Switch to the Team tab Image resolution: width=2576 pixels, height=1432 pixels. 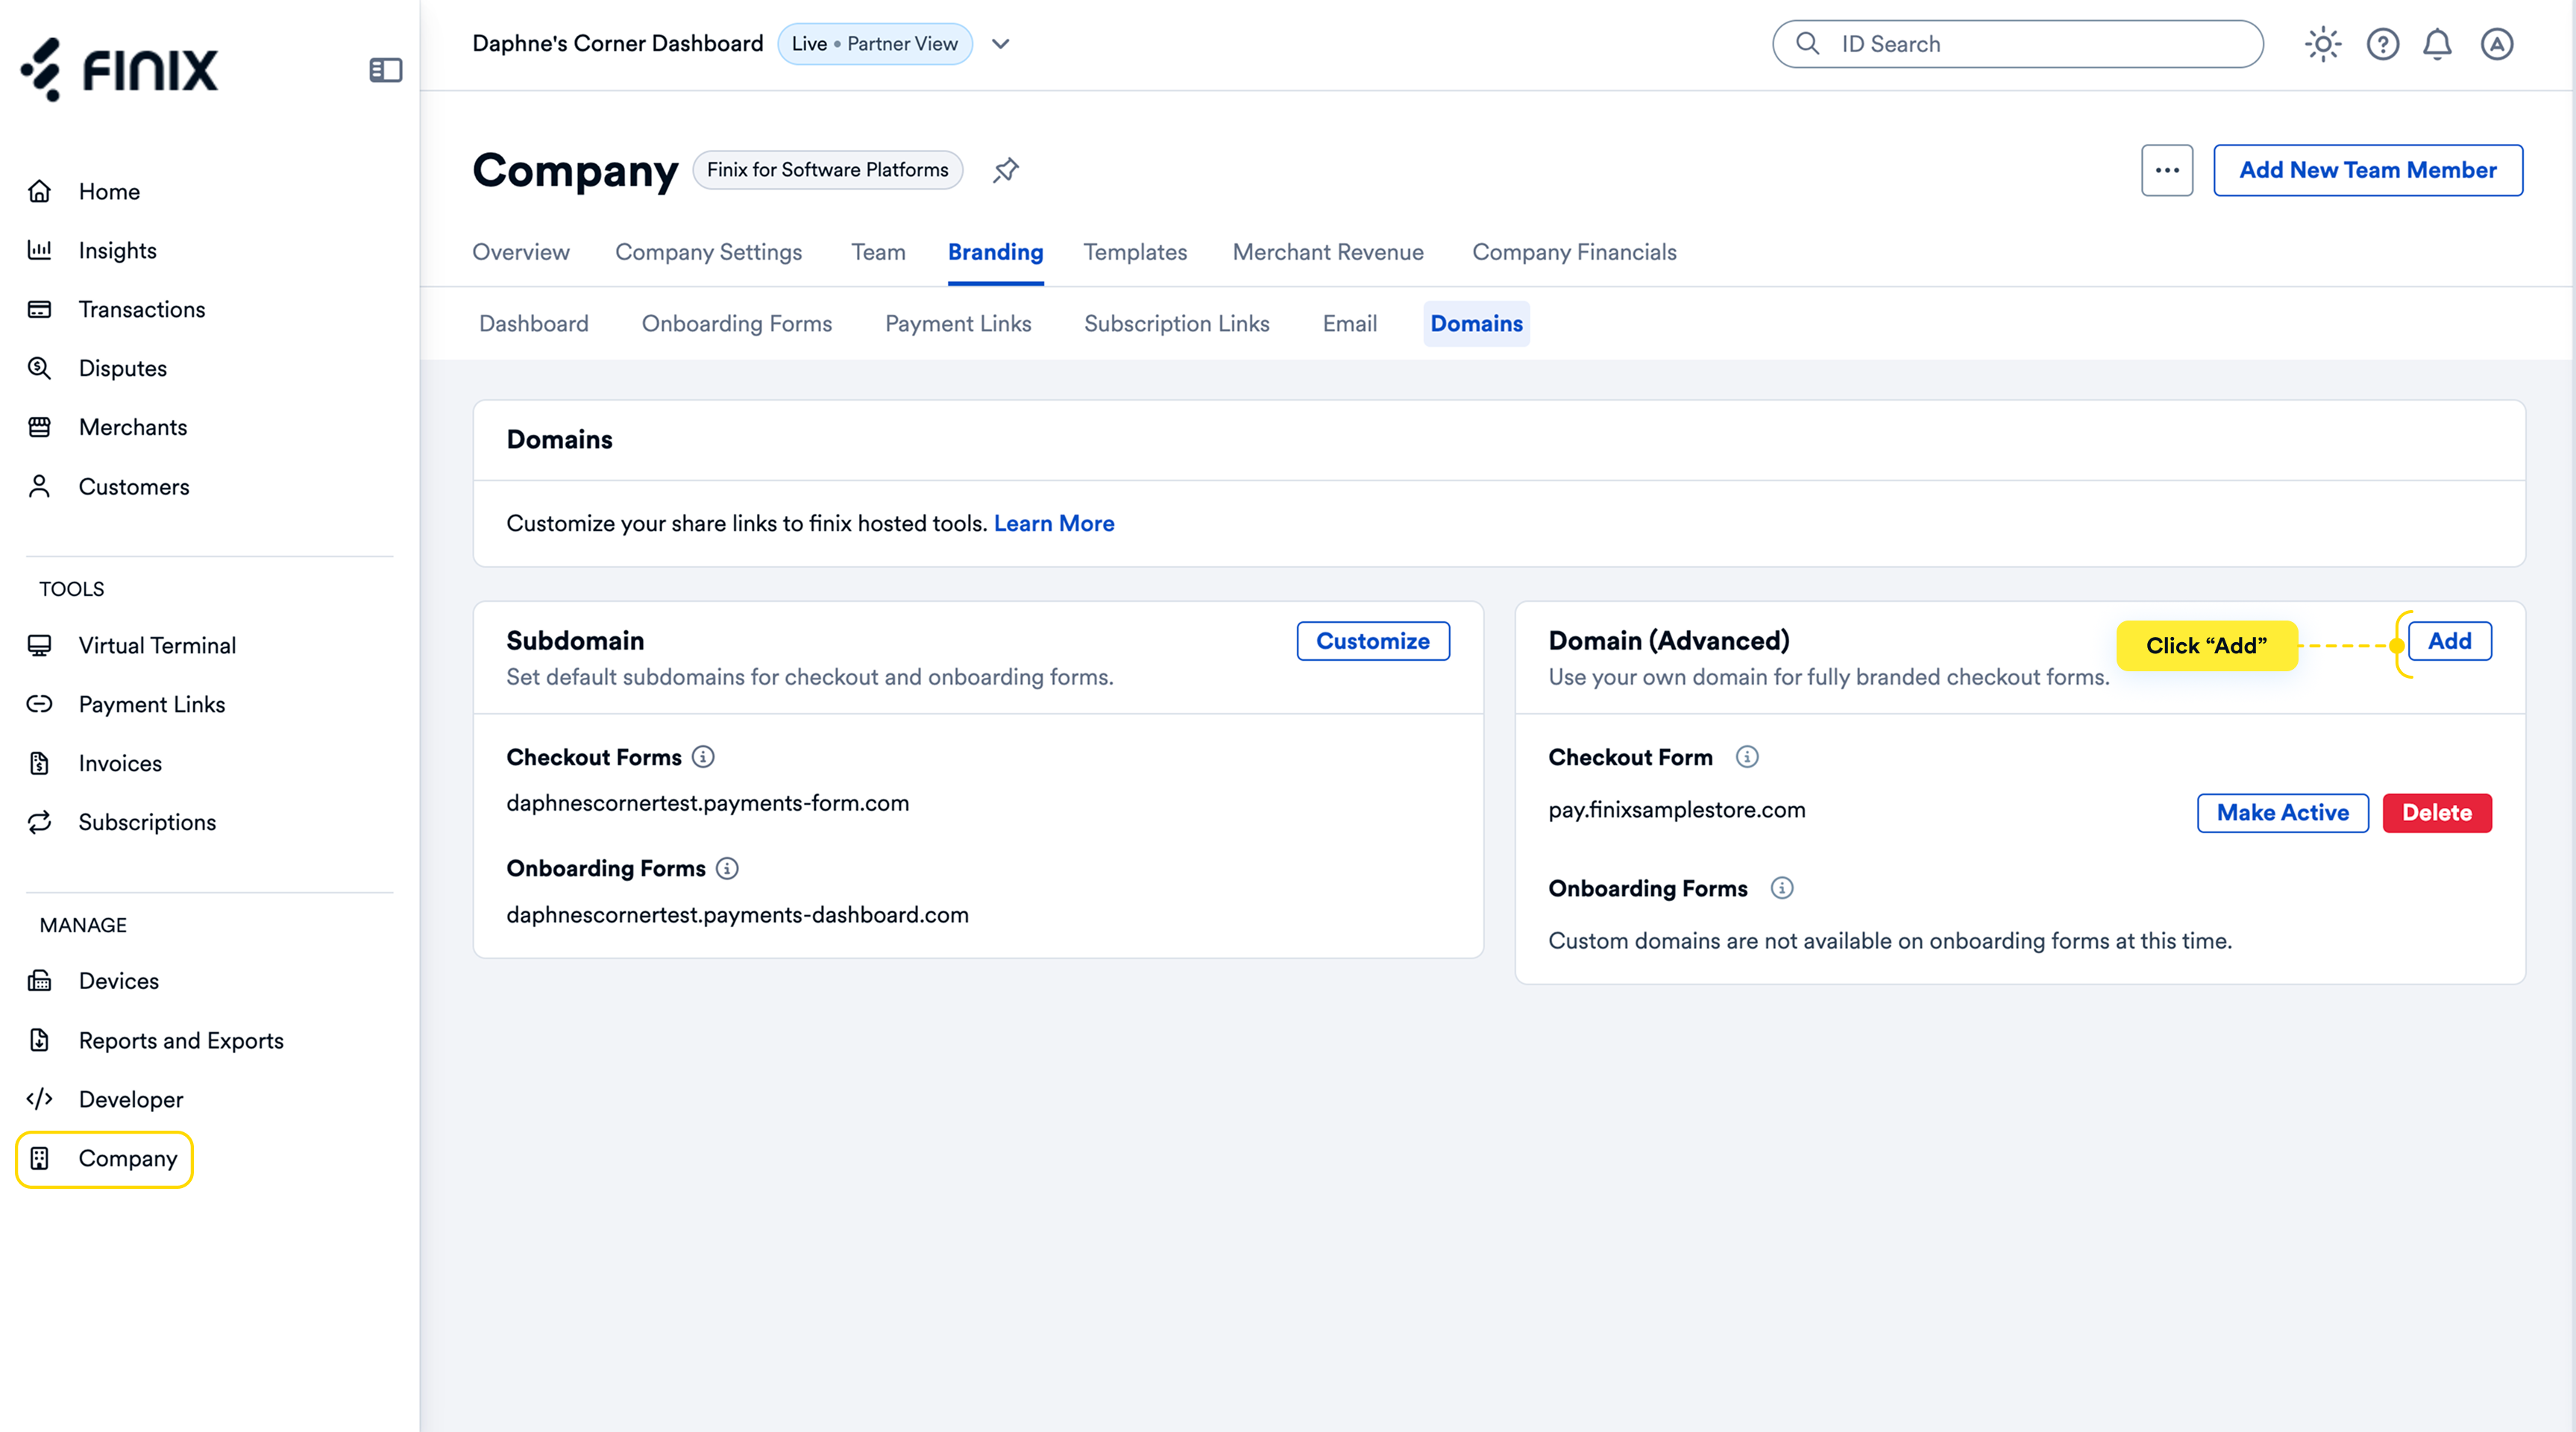pos(878,252)
